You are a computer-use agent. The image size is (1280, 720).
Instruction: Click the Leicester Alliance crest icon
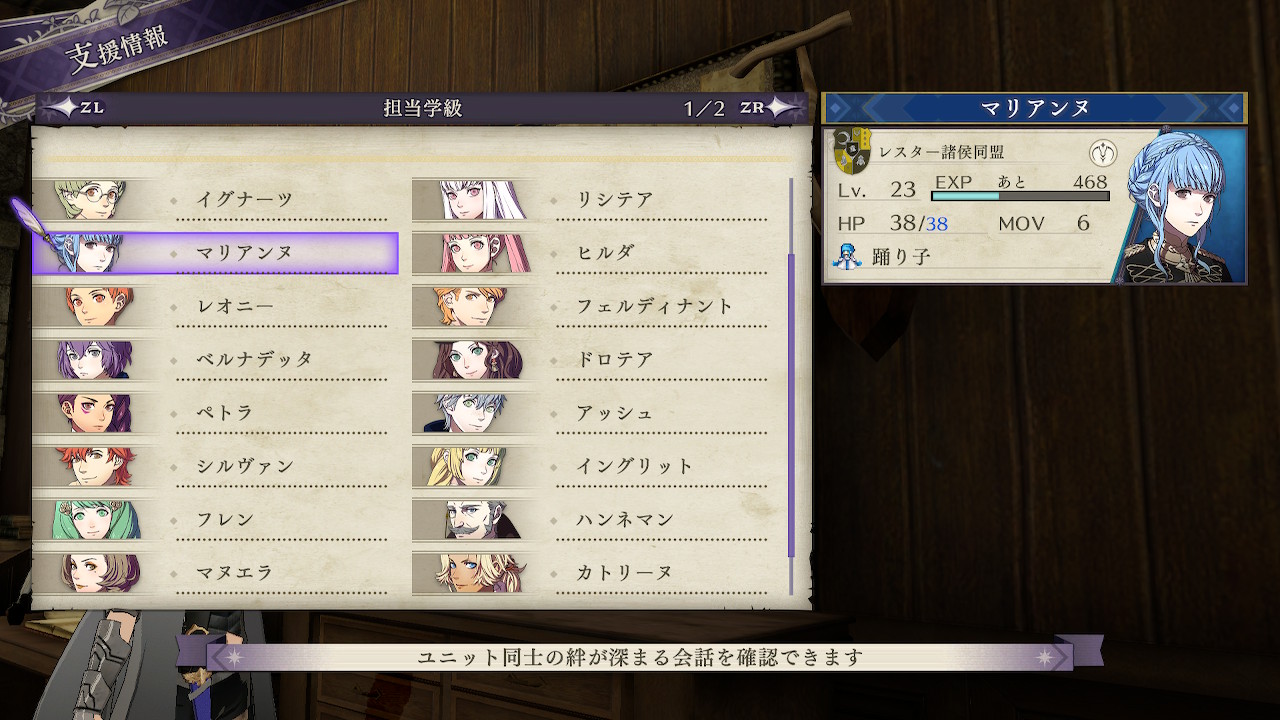(x=852, y=153)
